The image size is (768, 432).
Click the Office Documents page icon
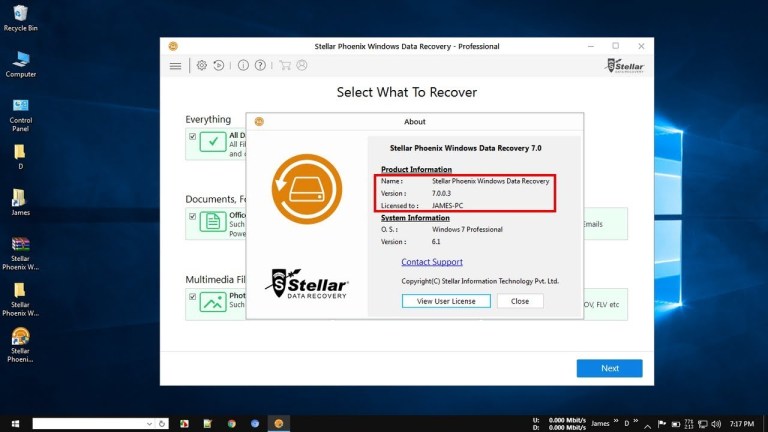[213, 222]
